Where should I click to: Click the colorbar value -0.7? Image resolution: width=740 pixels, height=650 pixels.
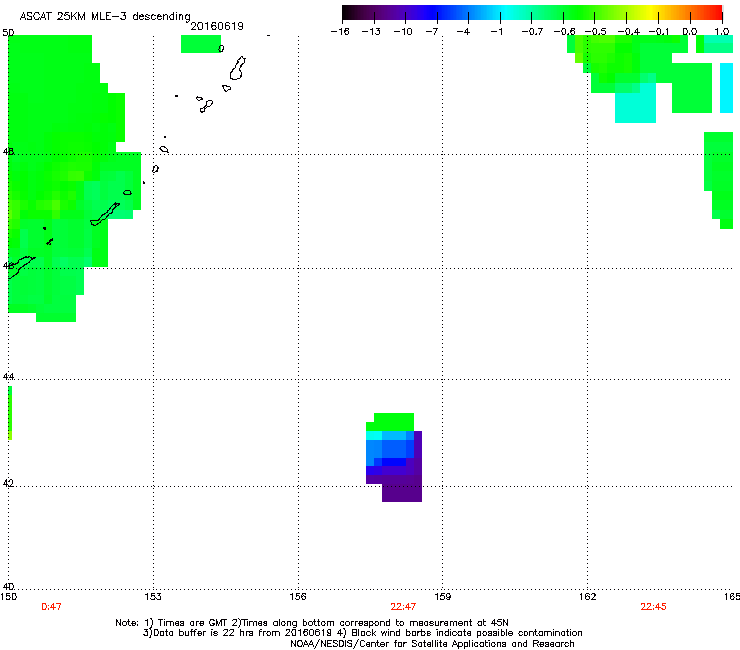click(532, 32)
